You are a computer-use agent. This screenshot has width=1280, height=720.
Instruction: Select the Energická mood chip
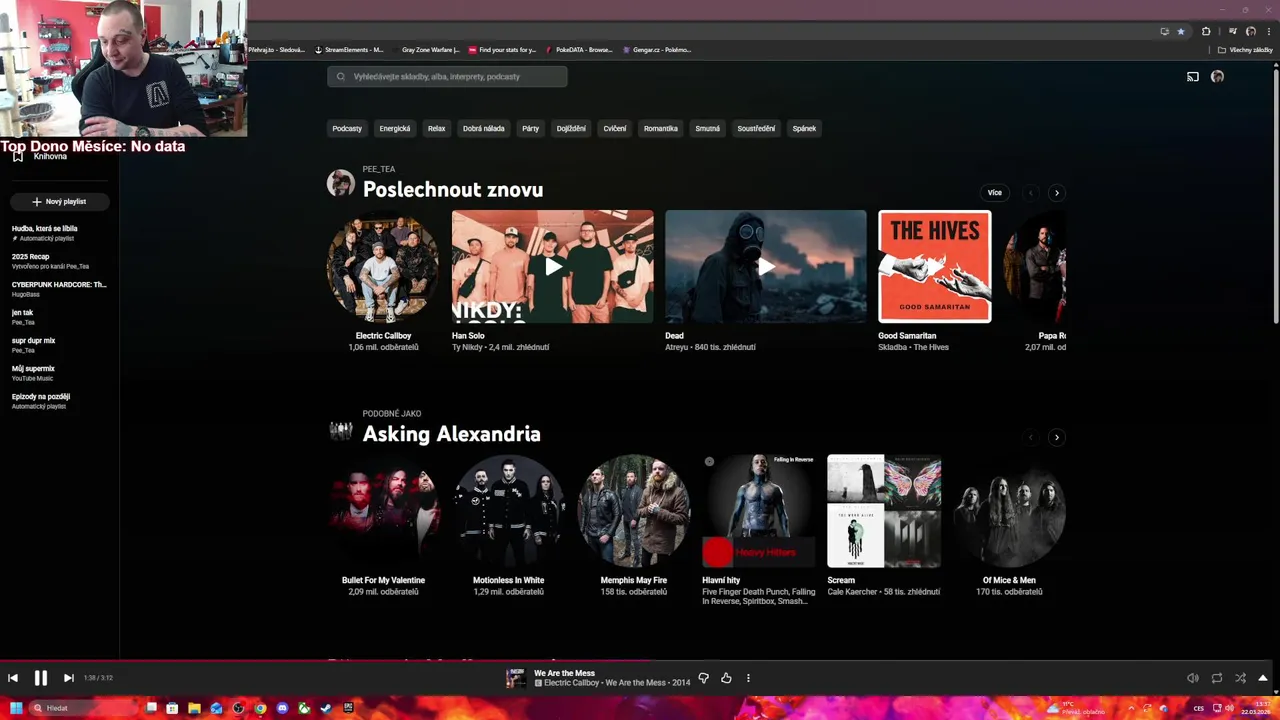[x=395, y=128]
